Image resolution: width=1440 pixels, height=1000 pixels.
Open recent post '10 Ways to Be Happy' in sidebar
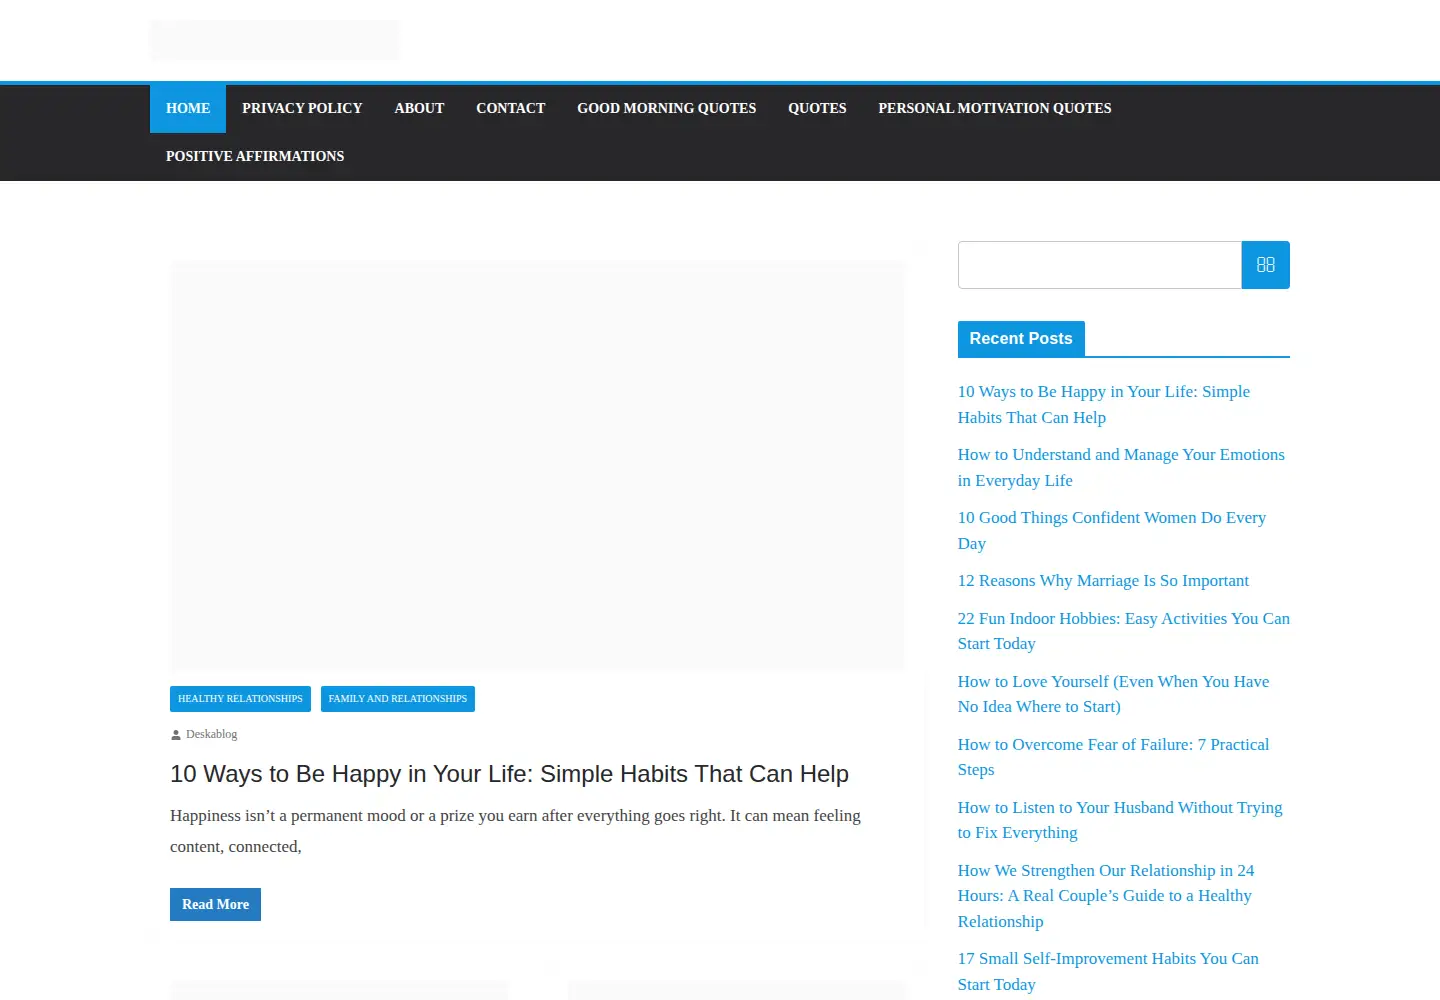click(x=1104, y=405)
